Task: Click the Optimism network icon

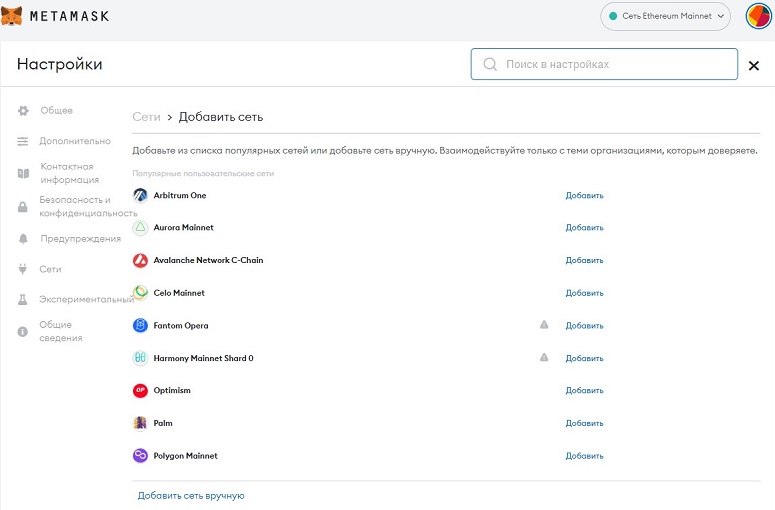Action: click(x=140, y=390)
